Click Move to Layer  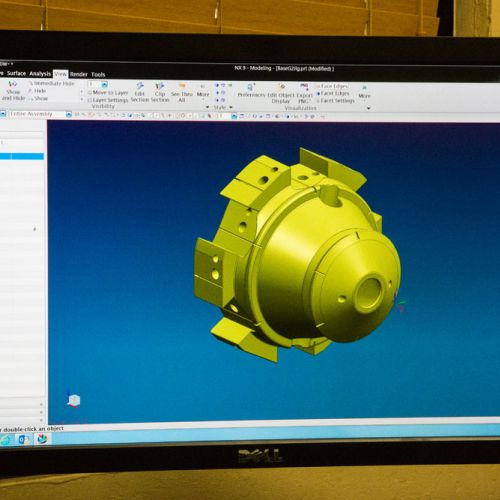(x=108, y=92)
